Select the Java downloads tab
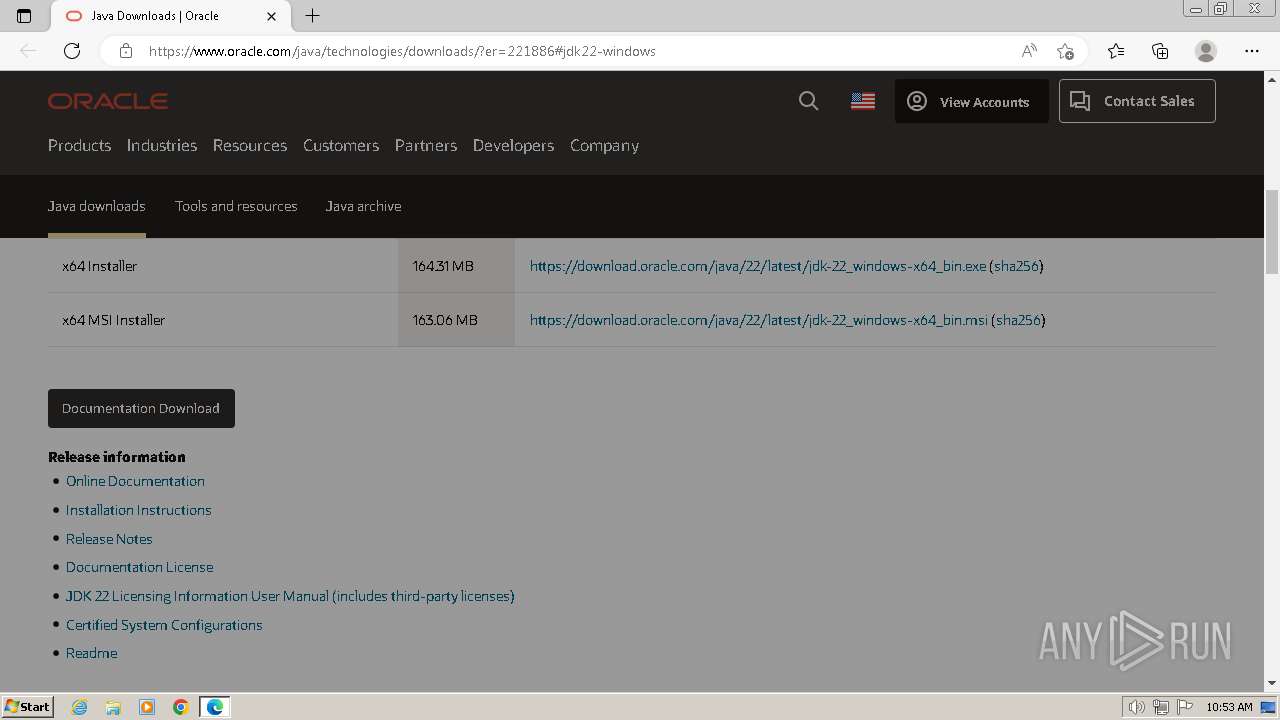Screen dimensions: 1280x720 (97, 206)
